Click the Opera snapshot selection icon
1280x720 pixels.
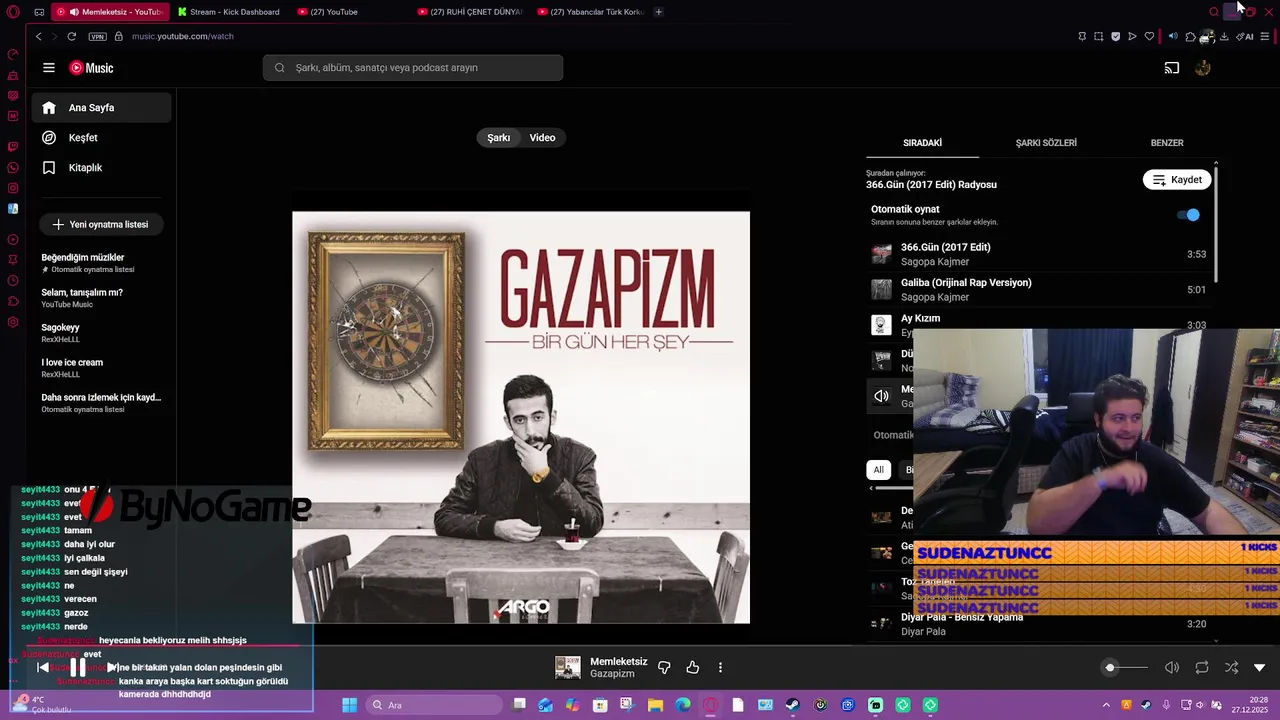[x=1099, y=36]
